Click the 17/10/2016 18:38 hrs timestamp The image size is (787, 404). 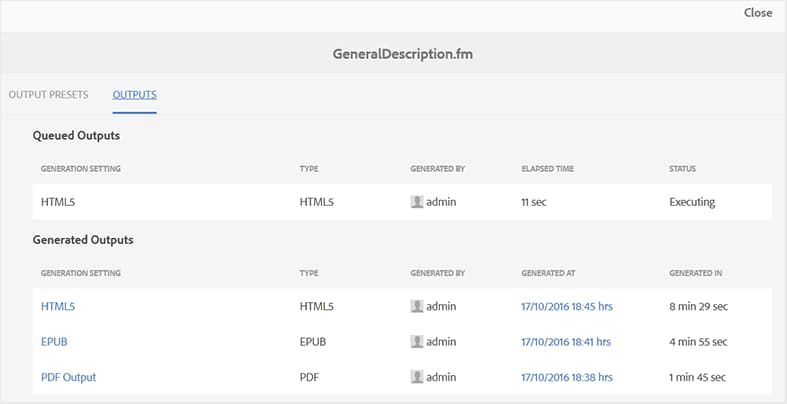566,377
